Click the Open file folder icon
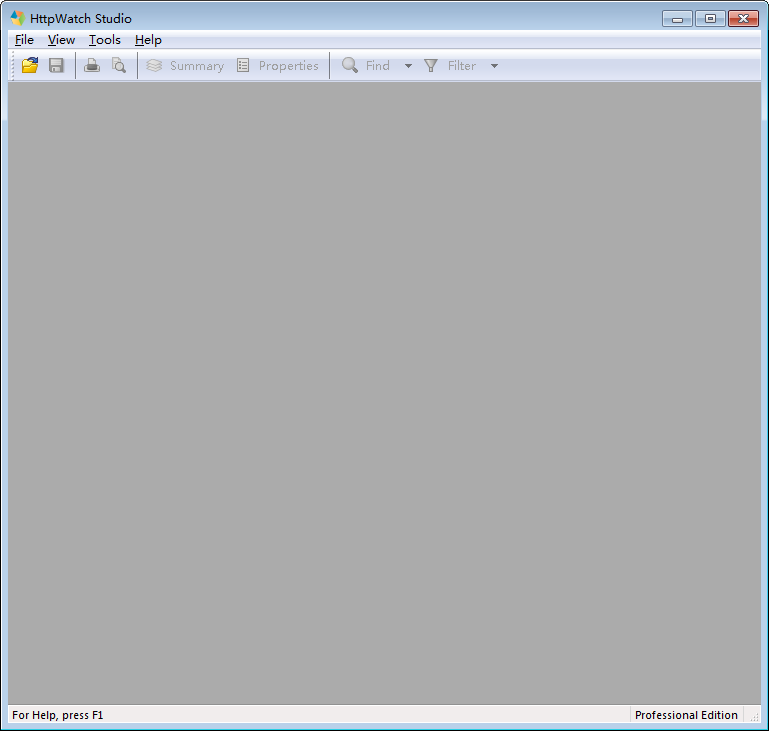This screenshot has width=769, height=731. (30, 66)
